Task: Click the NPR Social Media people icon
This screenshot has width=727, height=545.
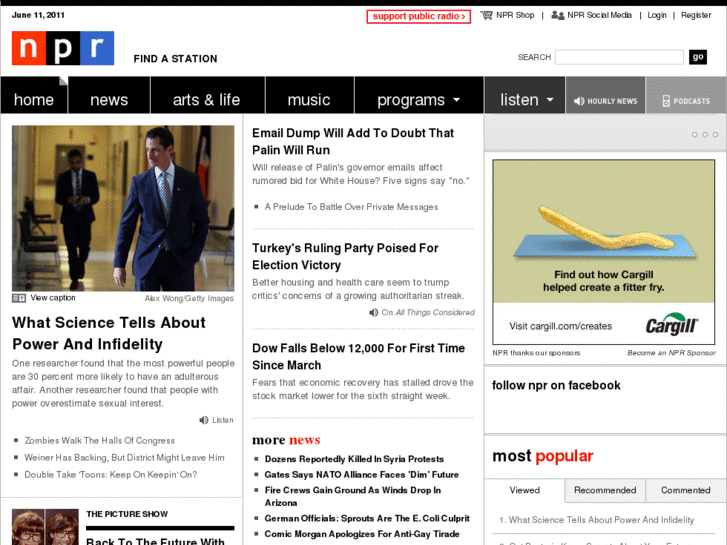Action: (558, 15)
